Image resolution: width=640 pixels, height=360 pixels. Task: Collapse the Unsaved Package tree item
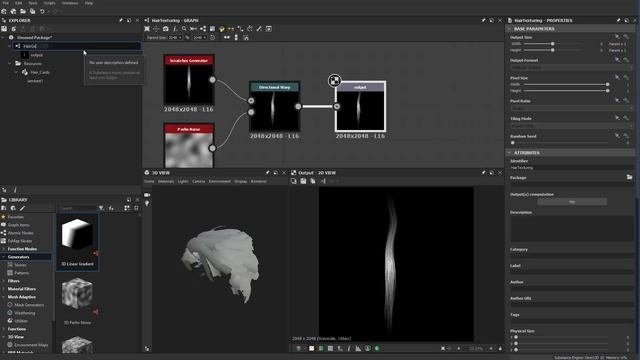tap(3, 38)
